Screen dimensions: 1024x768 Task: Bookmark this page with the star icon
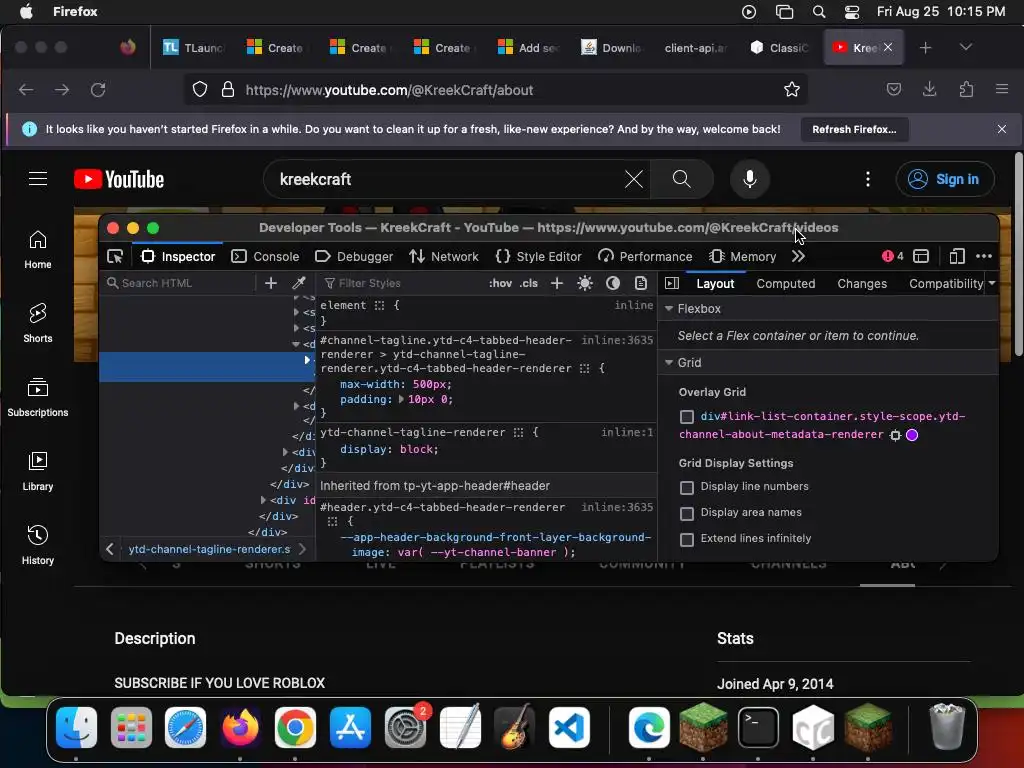point(792,90)
